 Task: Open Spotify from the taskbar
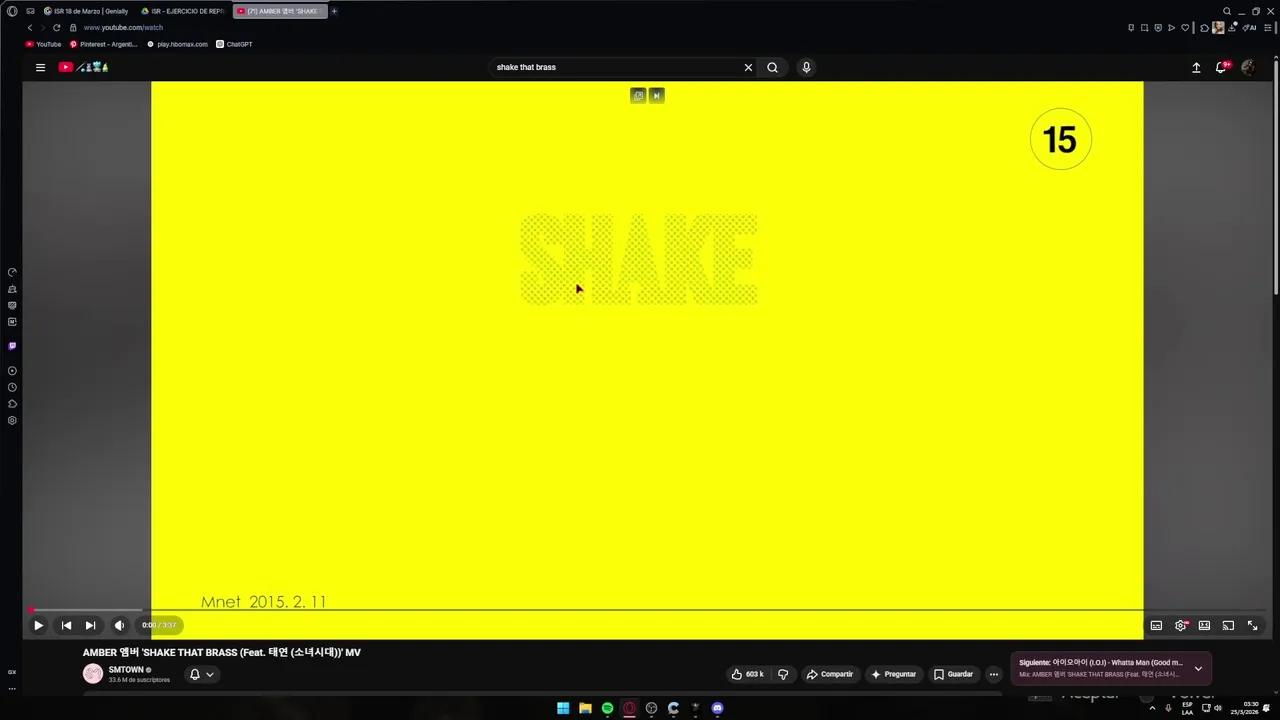(607, 708)
